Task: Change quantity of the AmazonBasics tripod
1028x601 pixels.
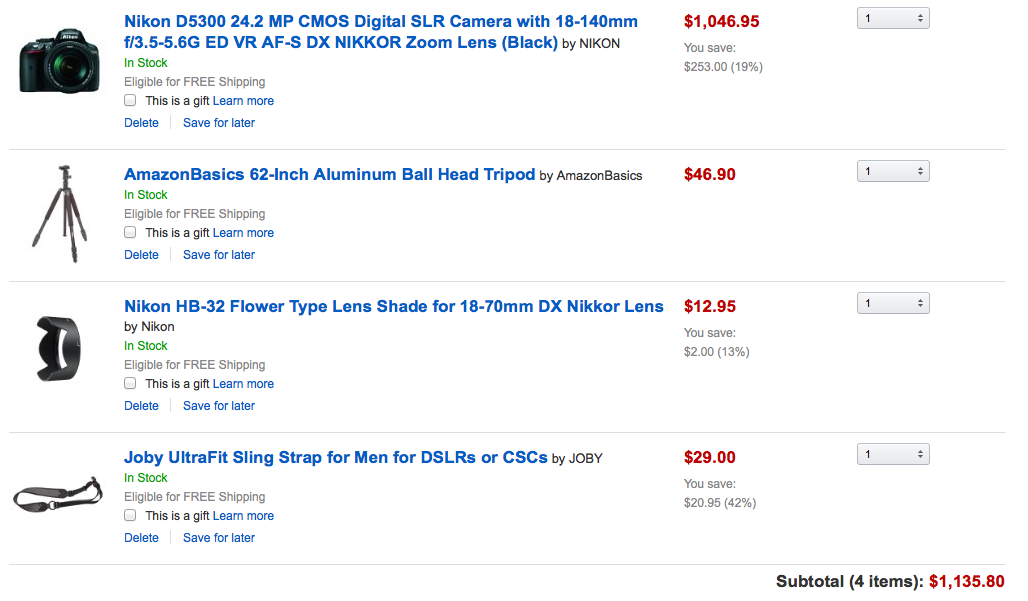Action: tap(893, 171)
